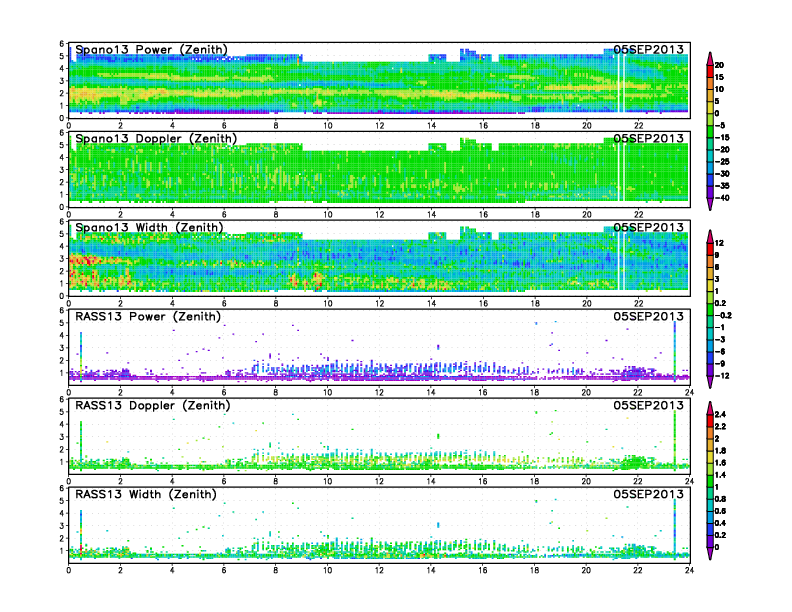
Task: Click the "5" y-axis tick of RASS13 Power panel
Action: [62, 323]
